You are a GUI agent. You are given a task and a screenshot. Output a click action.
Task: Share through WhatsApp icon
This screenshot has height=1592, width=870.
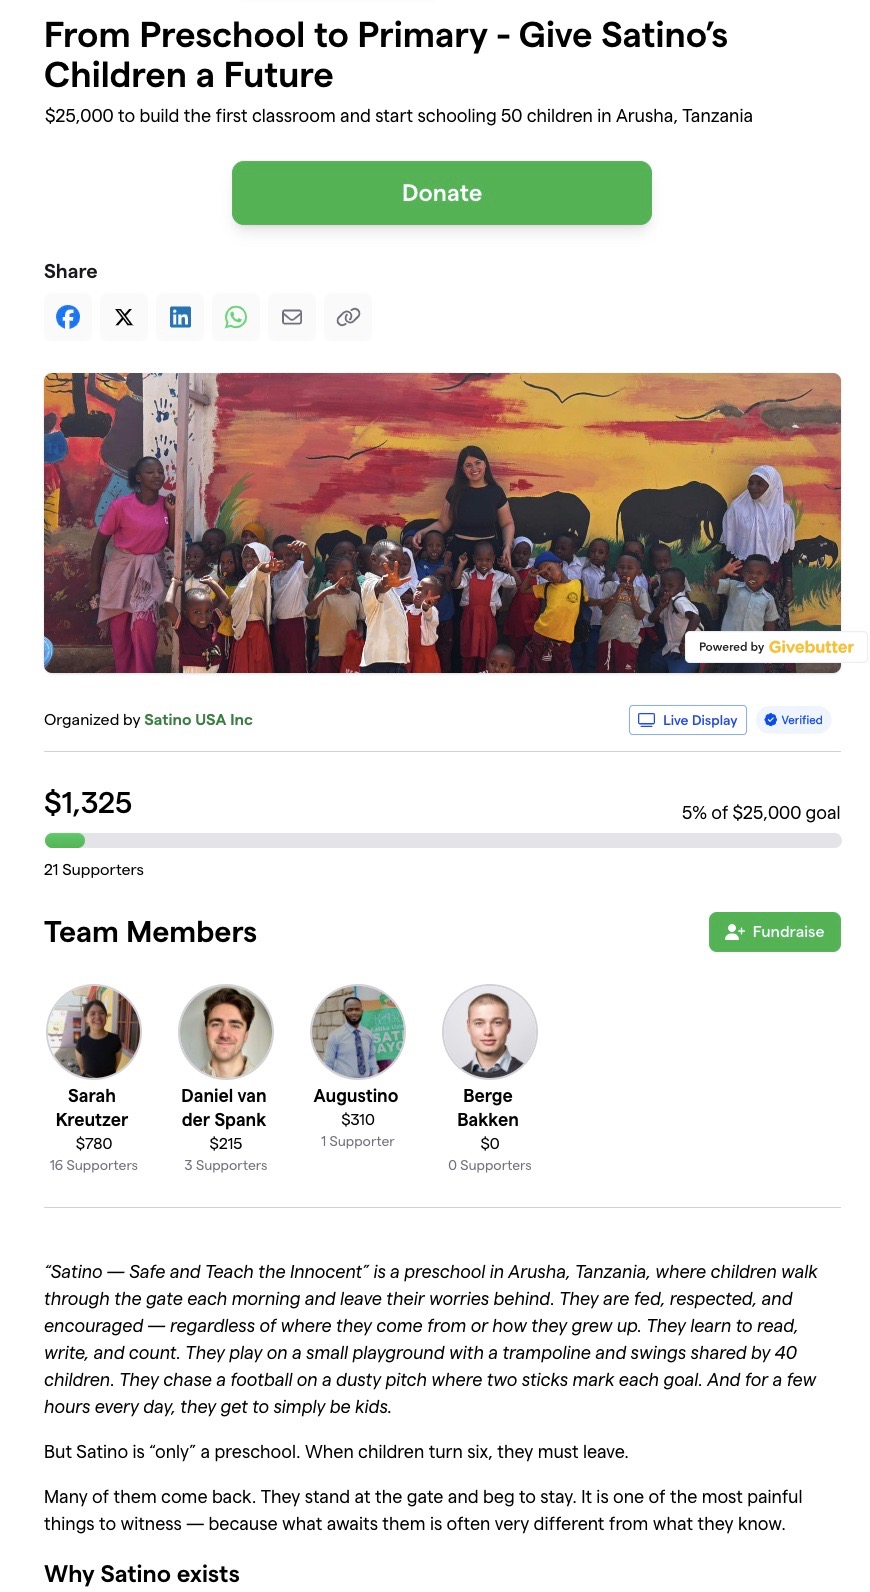(236, 317)
